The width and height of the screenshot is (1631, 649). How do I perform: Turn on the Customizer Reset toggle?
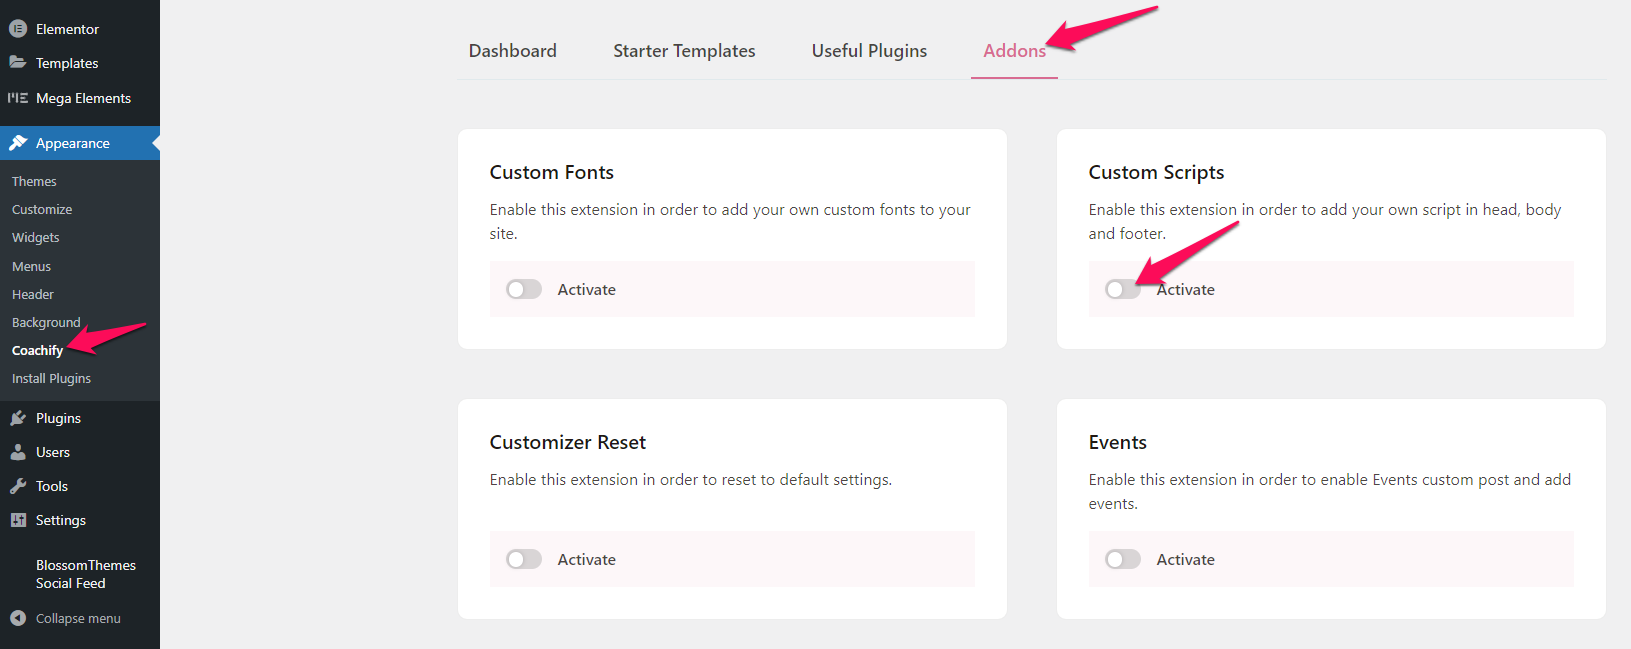tap(523, 559)
